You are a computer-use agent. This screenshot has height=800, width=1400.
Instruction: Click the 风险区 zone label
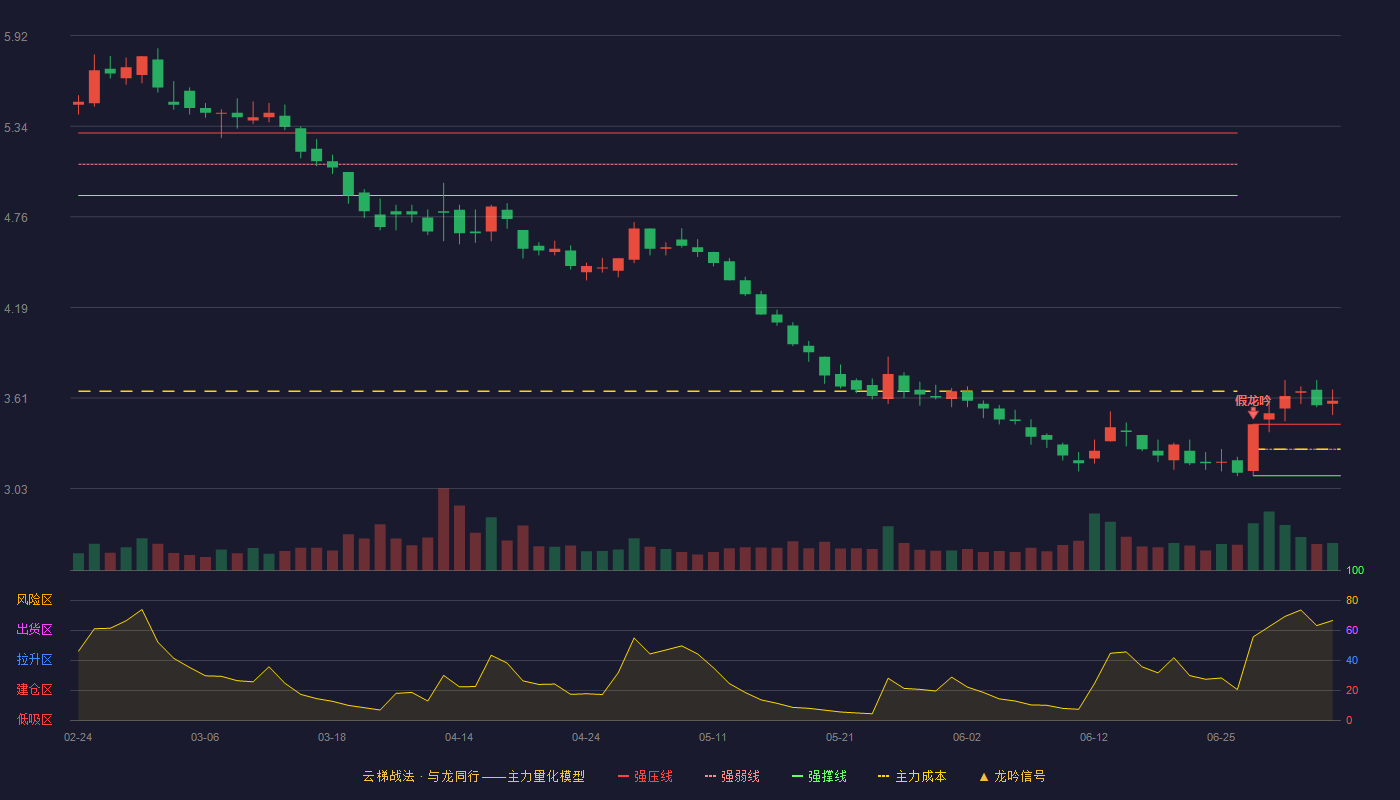(x=34, y=600)
